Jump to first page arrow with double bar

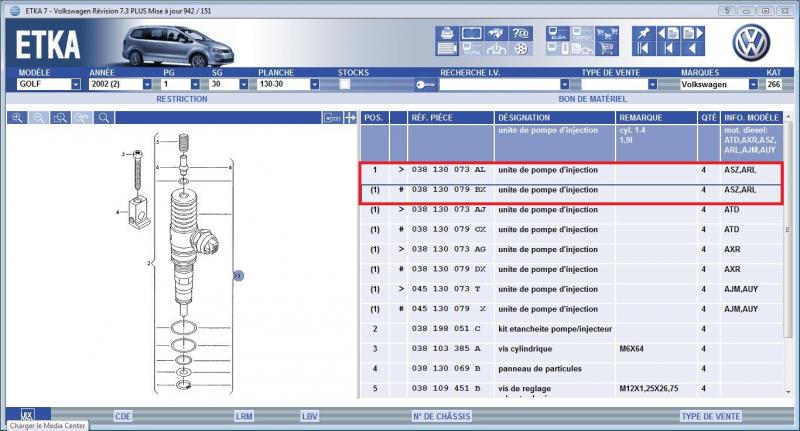click(644, 48)
